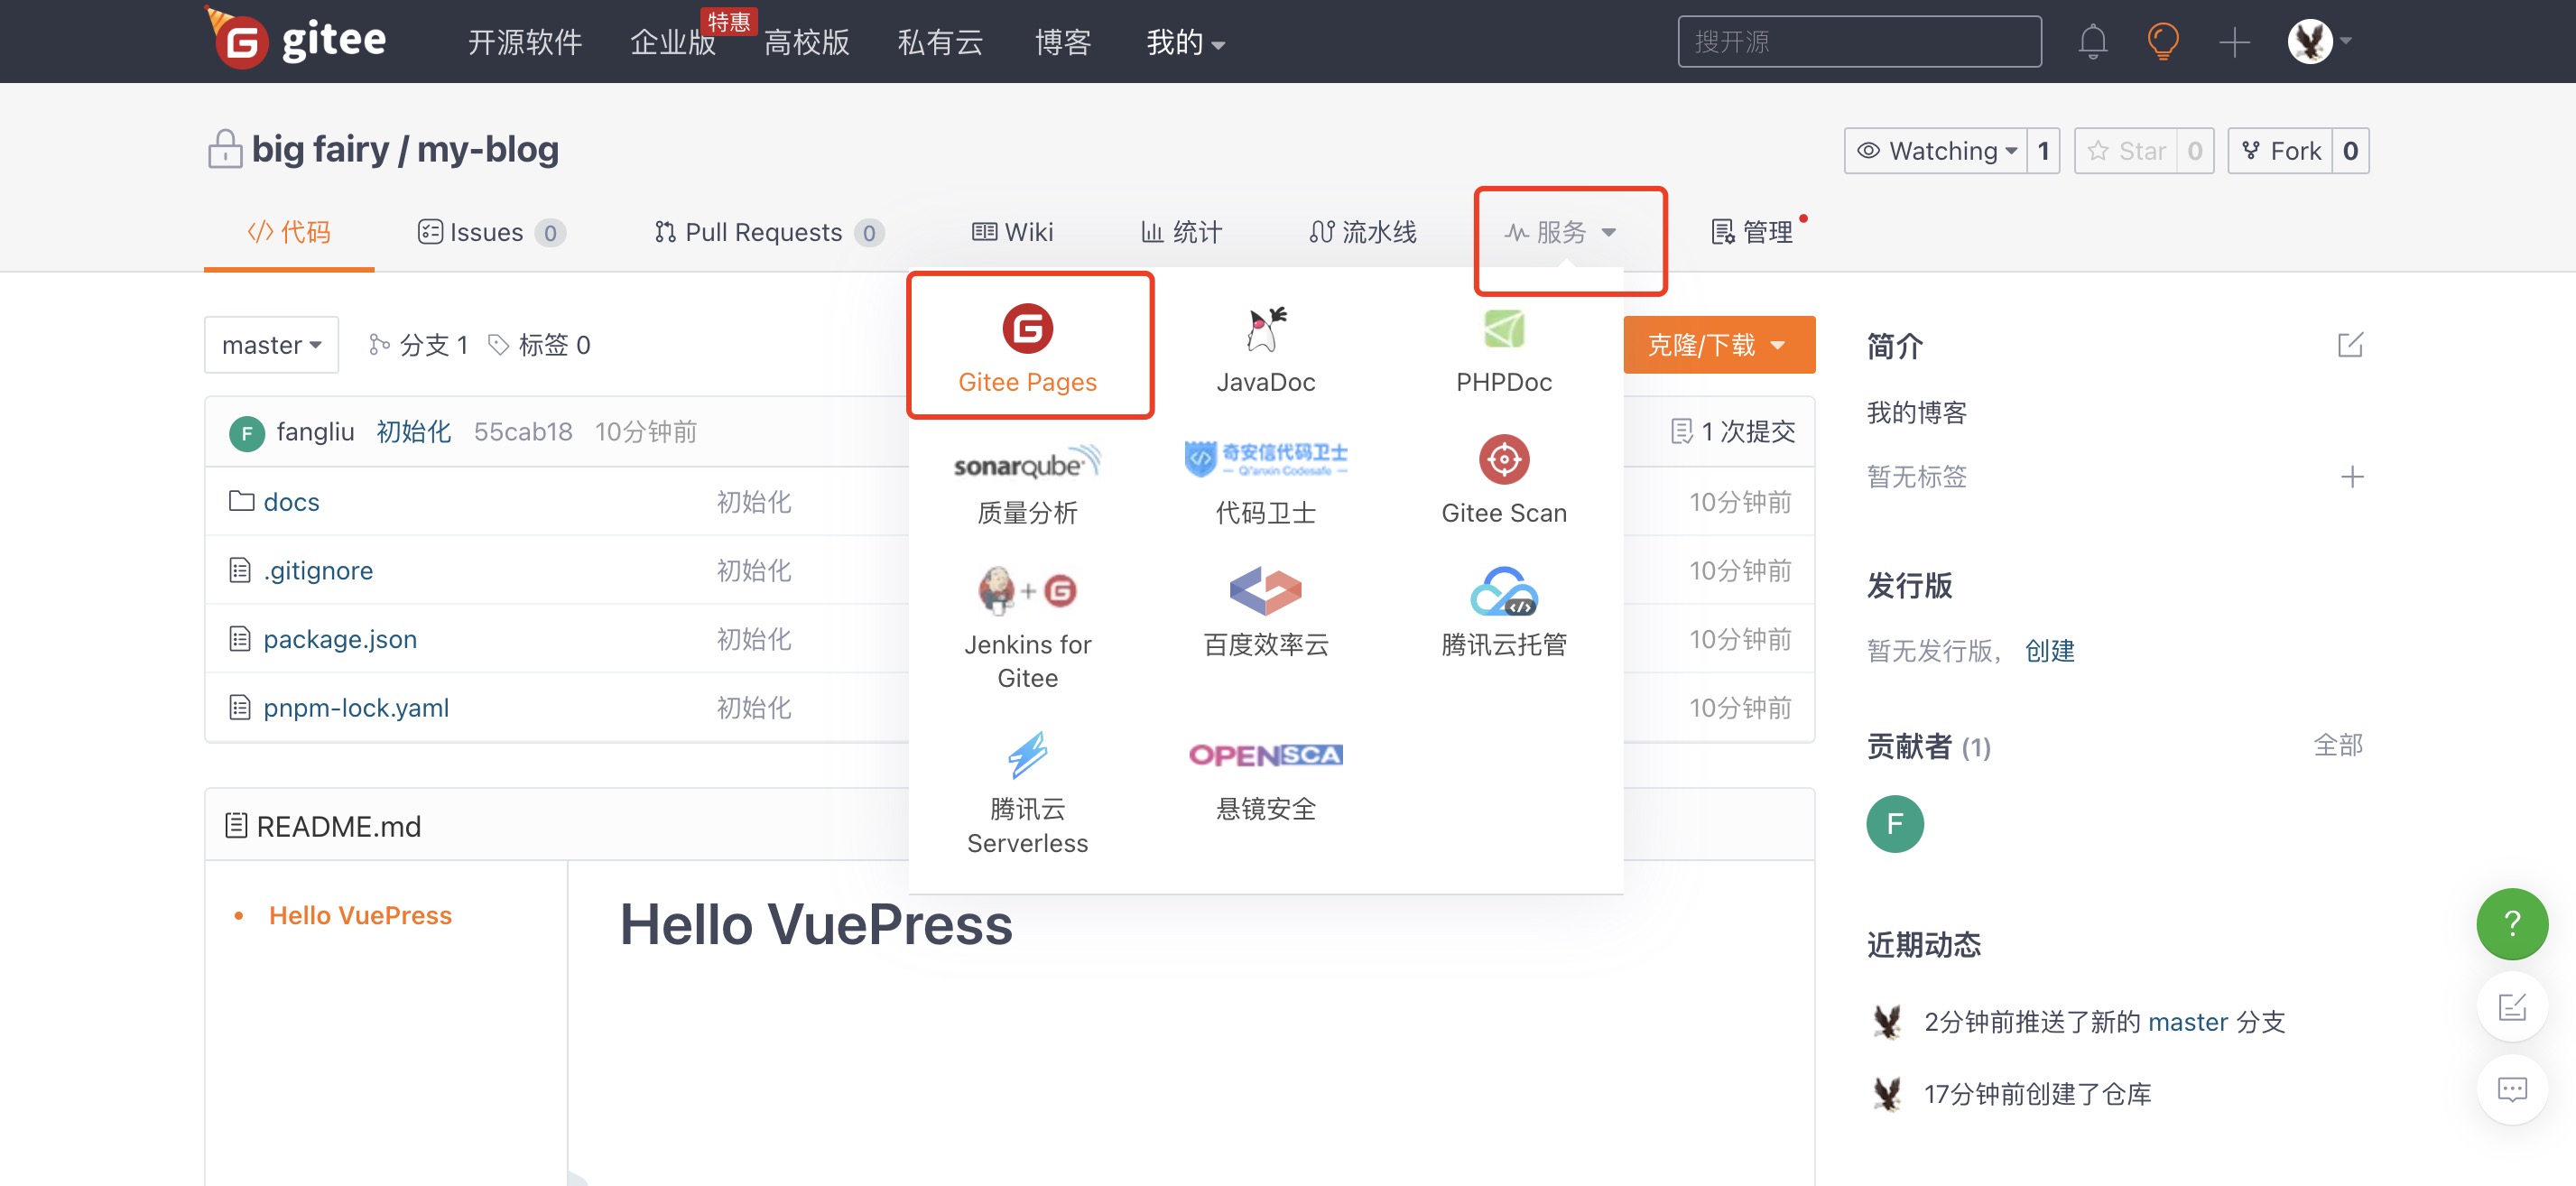2576x1186 pixels.
Task: Open commit 55cab18
Action: (x=523, y=432)
